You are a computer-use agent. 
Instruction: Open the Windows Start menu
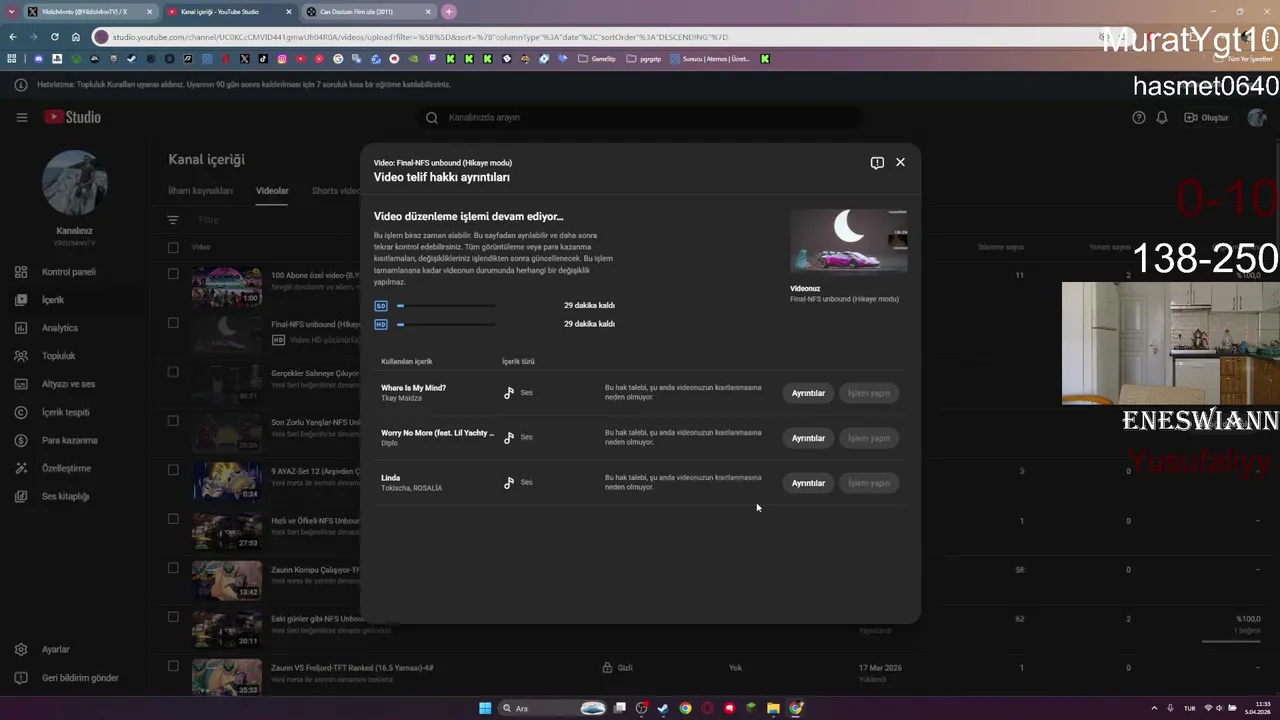[485, 708]
